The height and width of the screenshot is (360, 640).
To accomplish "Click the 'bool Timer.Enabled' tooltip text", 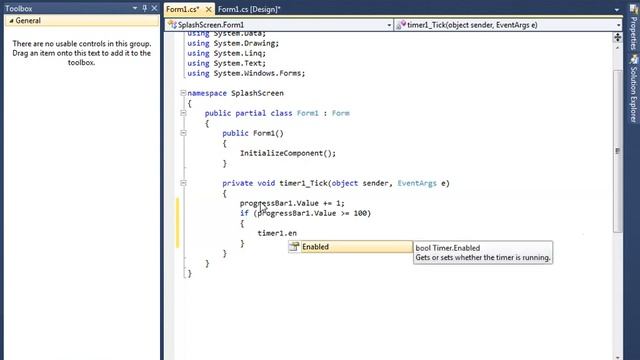I will (x=448, y=248).
